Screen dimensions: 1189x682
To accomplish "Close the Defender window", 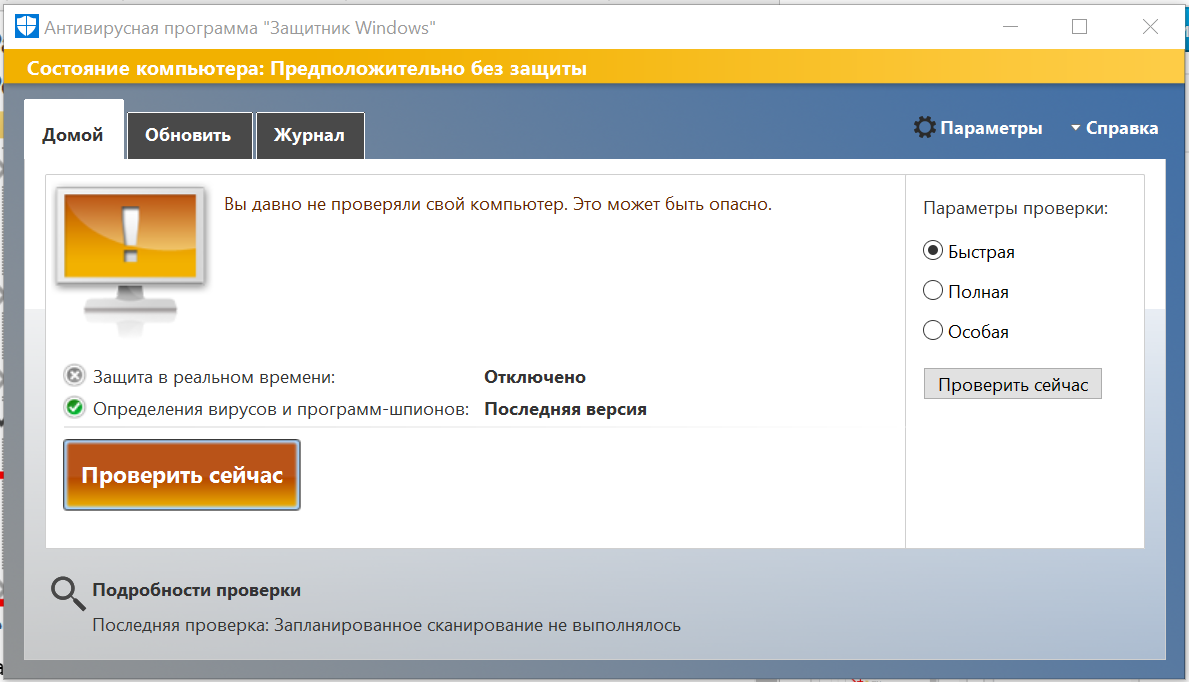I will click(x=1150, y=27).
